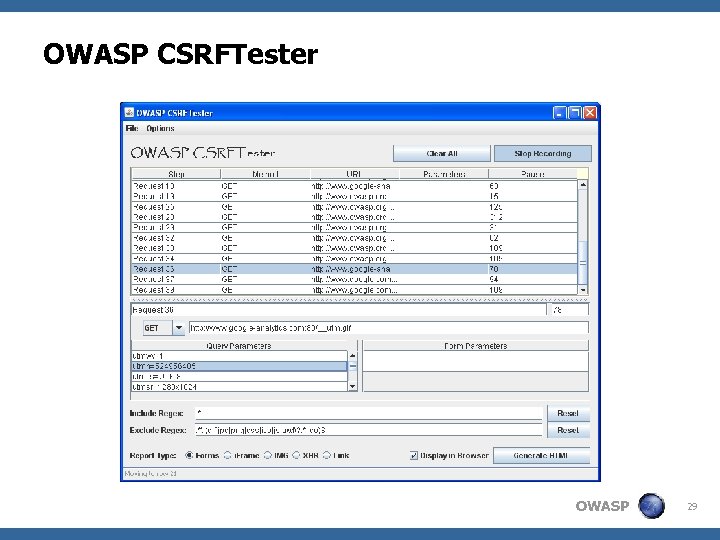Click the google-analytics URL field

pos(388,328)
